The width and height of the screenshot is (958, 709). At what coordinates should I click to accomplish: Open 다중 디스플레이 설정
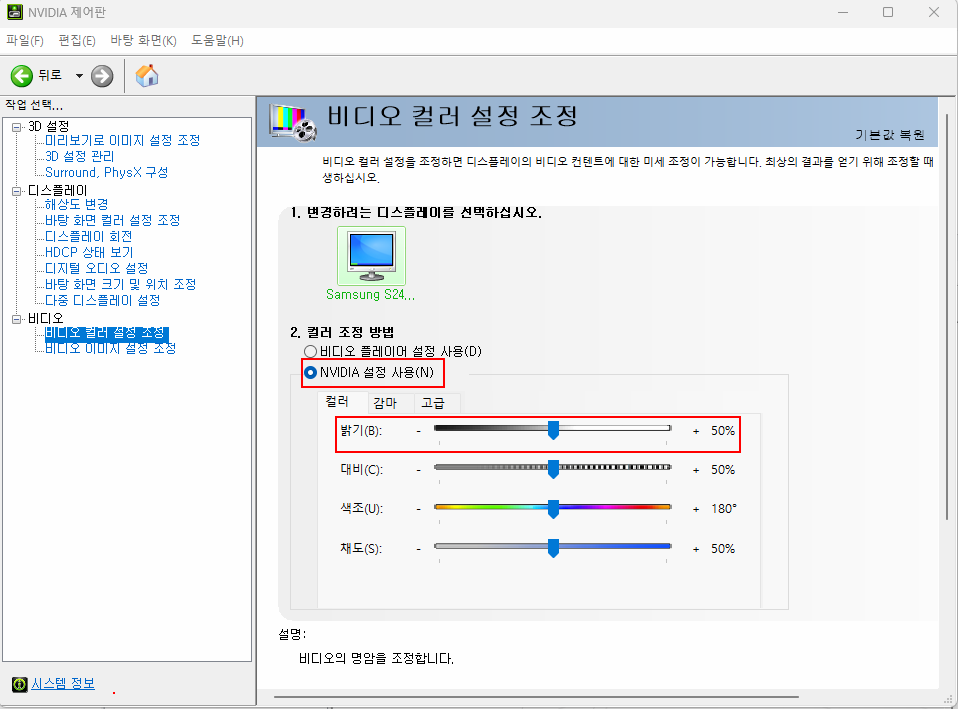tap(103, 300)
